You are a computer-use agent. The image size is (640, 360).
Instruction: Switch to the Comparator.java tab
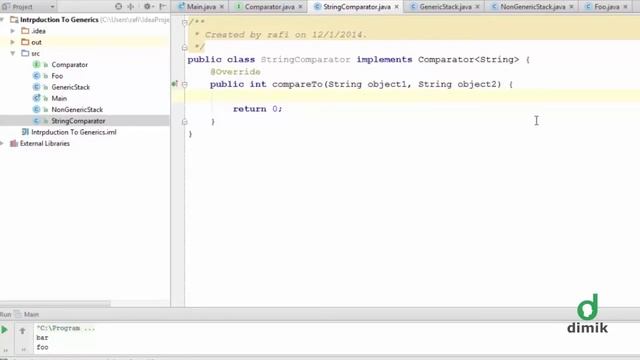pos(269,7)
